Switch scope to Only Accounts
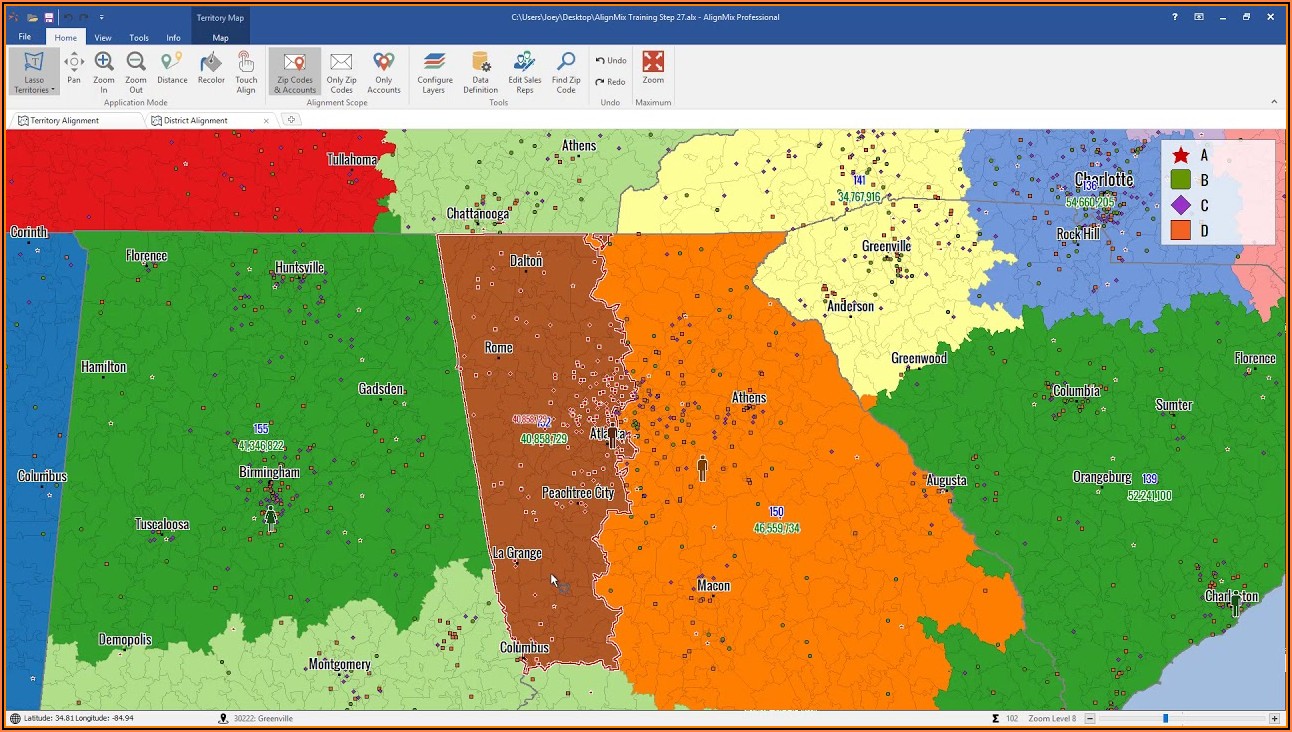The image size is (1292, 732). [384, 70]
